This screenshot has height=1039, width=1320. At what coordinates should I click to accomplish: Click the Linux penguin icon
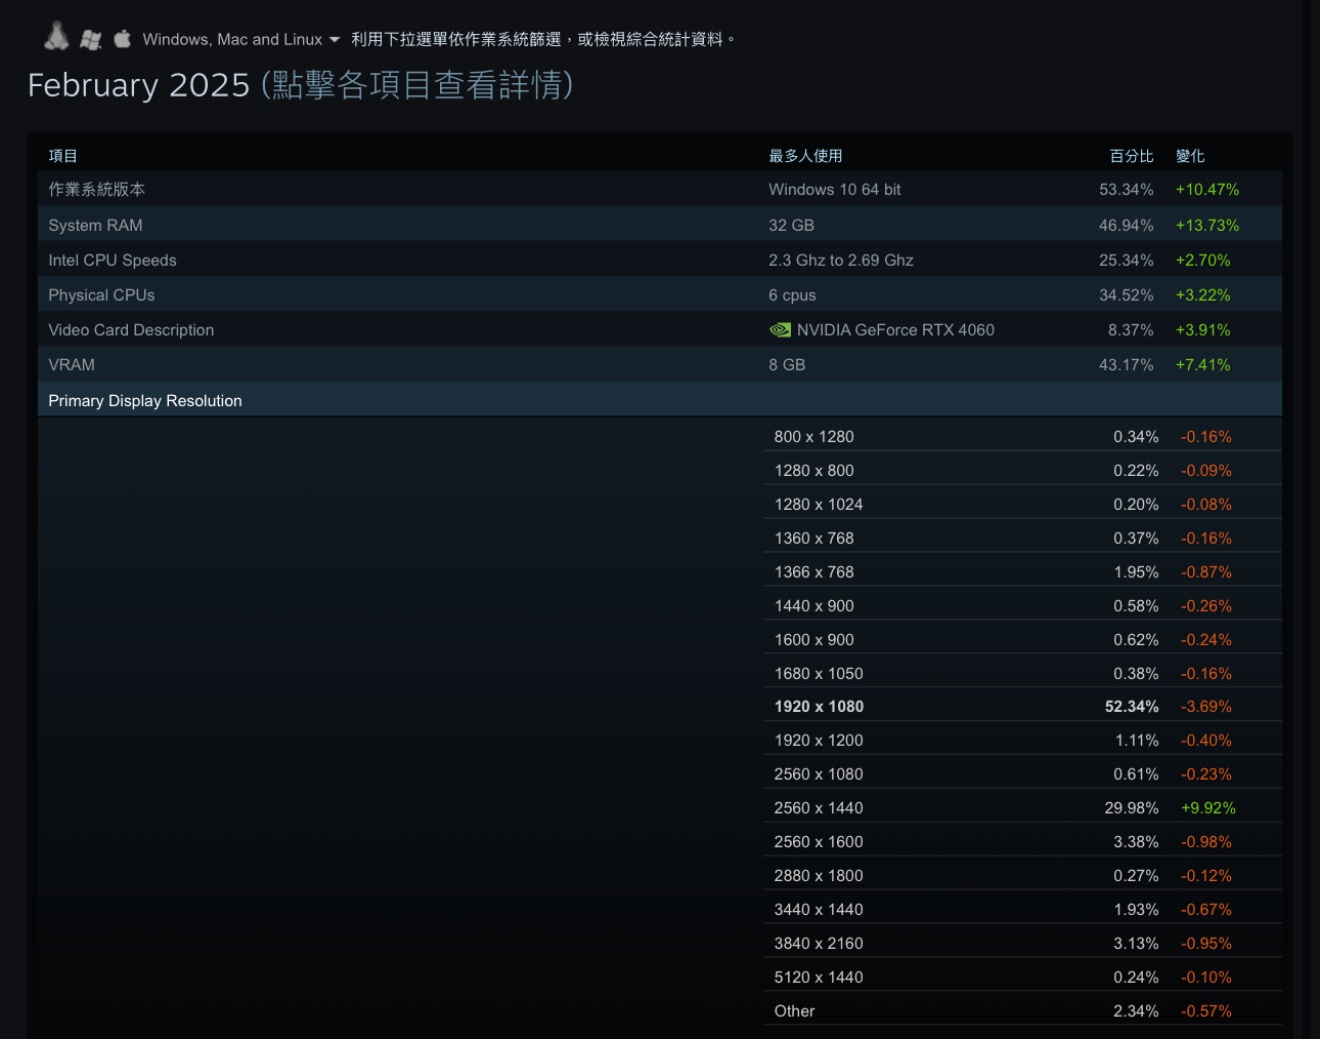(x=56, y=37)
